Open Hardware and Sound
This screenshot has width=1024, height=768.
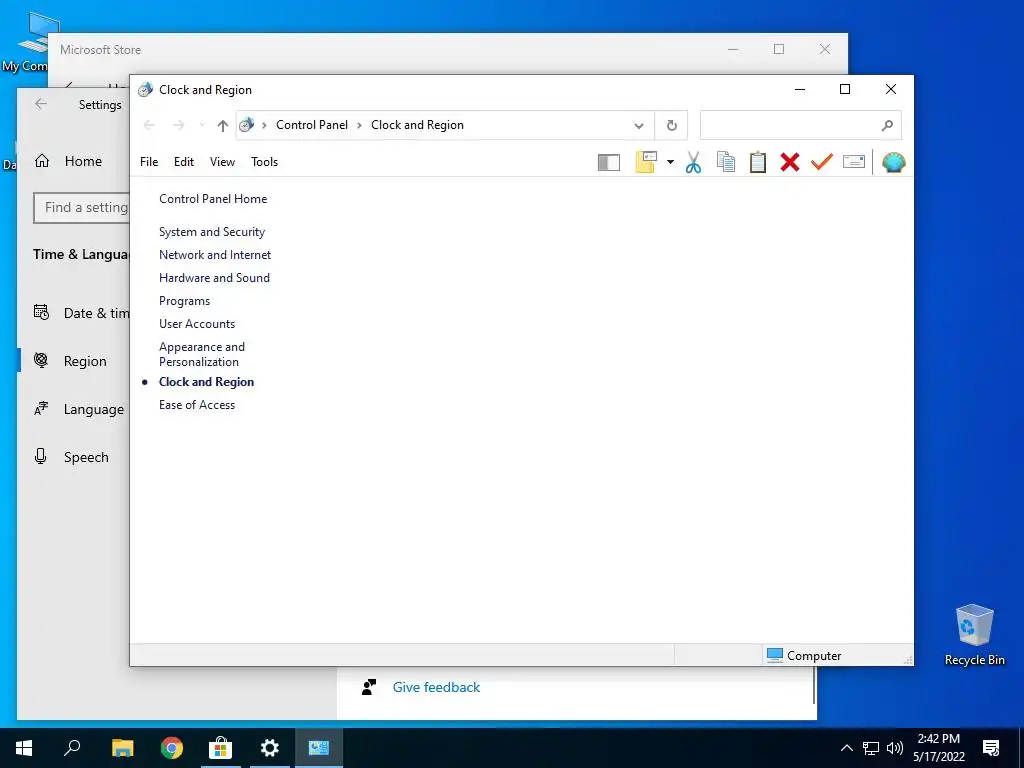coord(214,278)
